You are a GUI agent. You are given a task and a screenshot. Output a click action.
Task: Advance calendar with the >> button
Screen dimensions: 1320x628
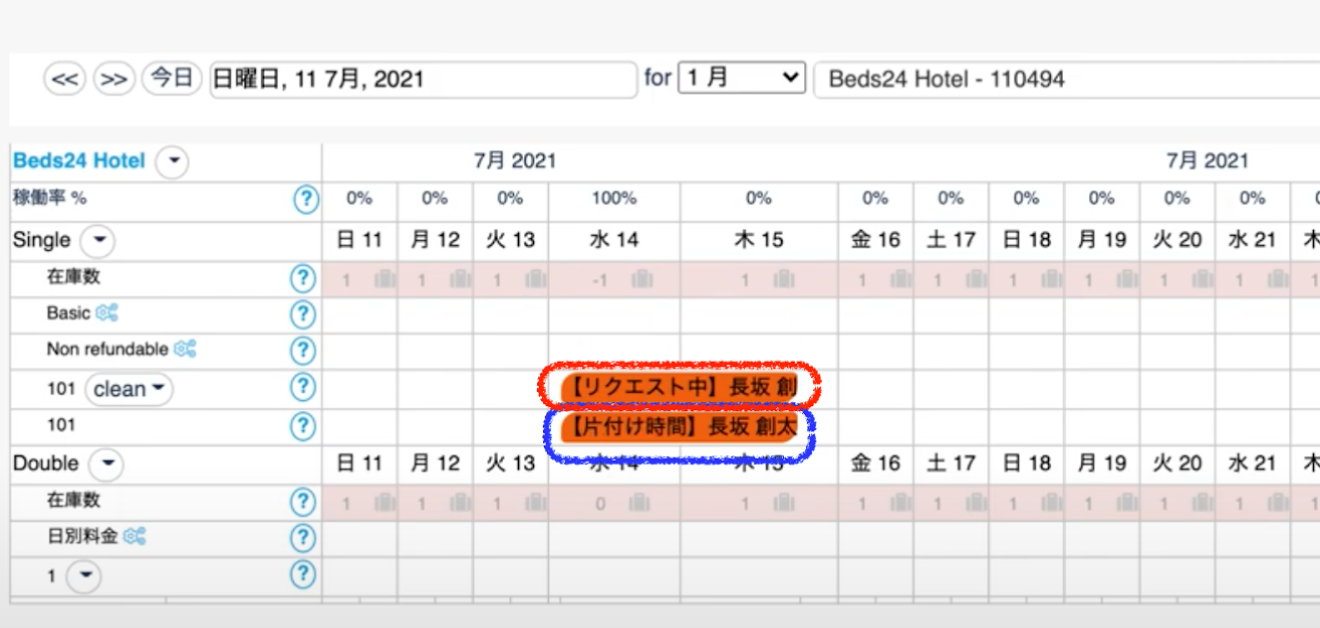(x=114, y=79)
